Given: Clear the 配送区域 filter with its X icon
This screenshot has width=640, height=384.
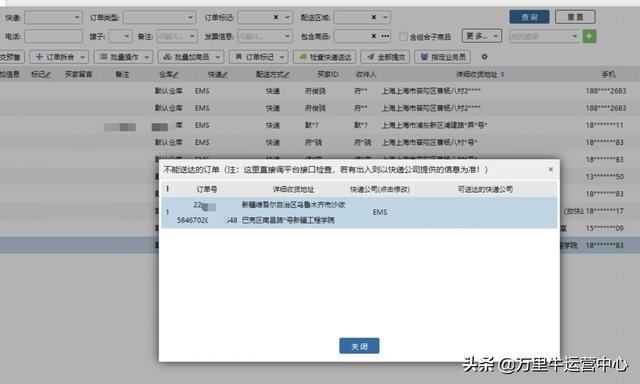Looking at the screenshot, I should pyautogui.click(x=373, y=17).
